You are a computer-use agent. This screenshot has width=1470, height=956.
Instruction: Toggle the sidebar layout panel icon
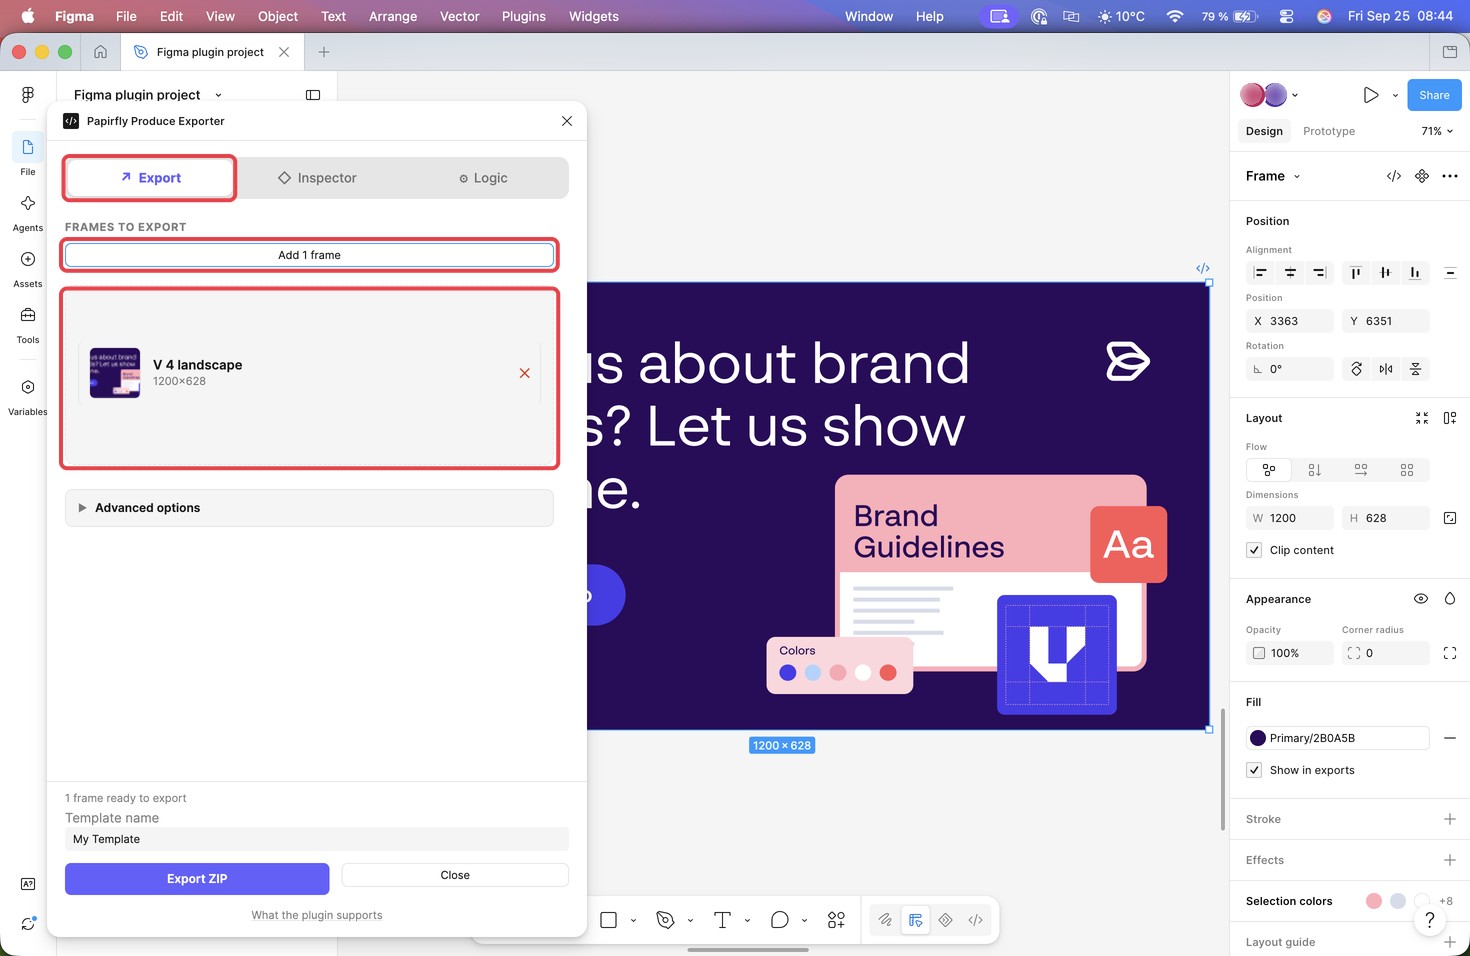313,95
